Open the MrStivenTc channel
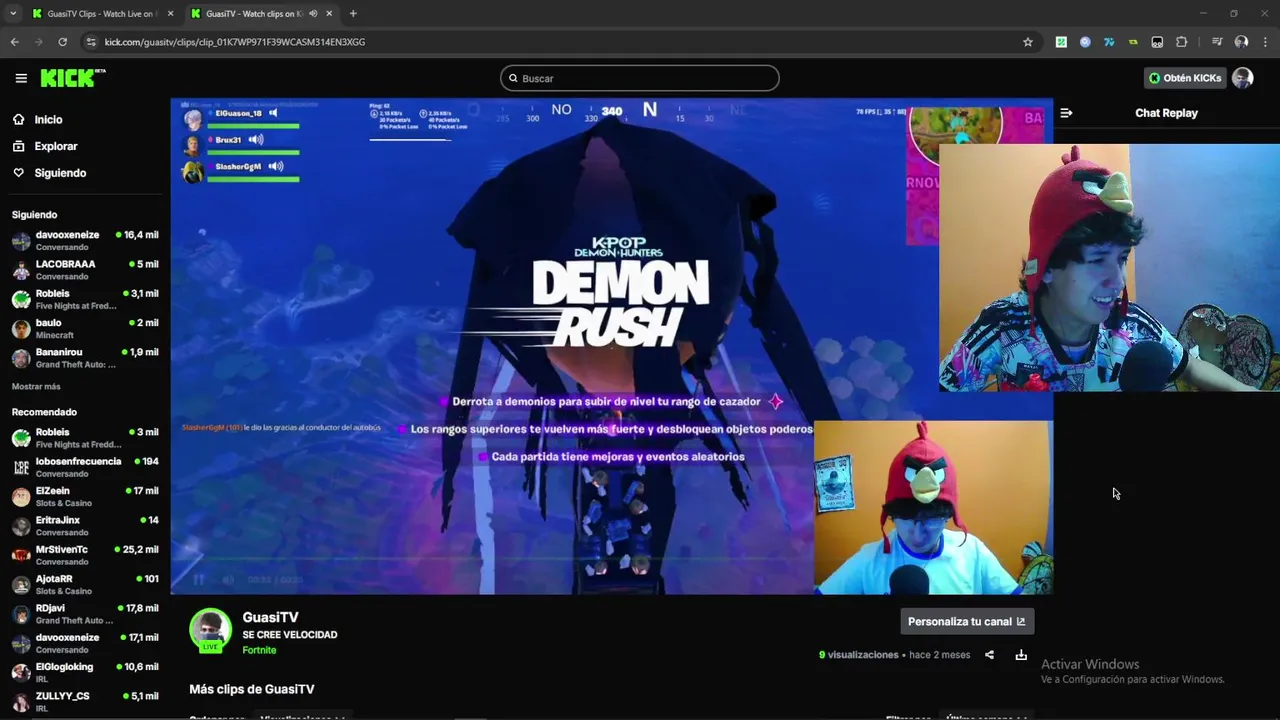 tap(85, 555)
